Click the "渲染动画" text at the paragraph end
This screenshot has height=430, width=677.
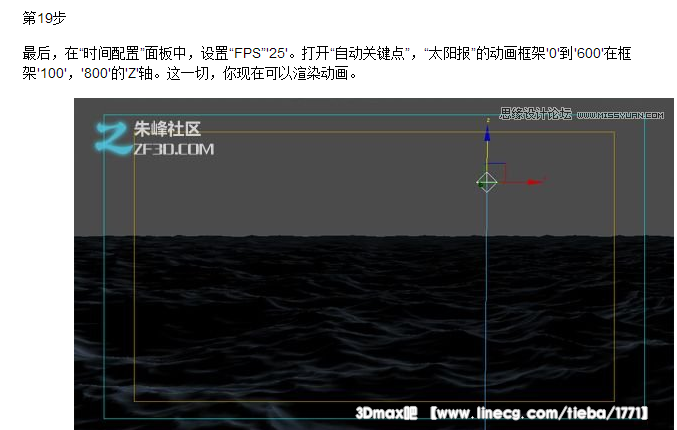tap(320, 73)
